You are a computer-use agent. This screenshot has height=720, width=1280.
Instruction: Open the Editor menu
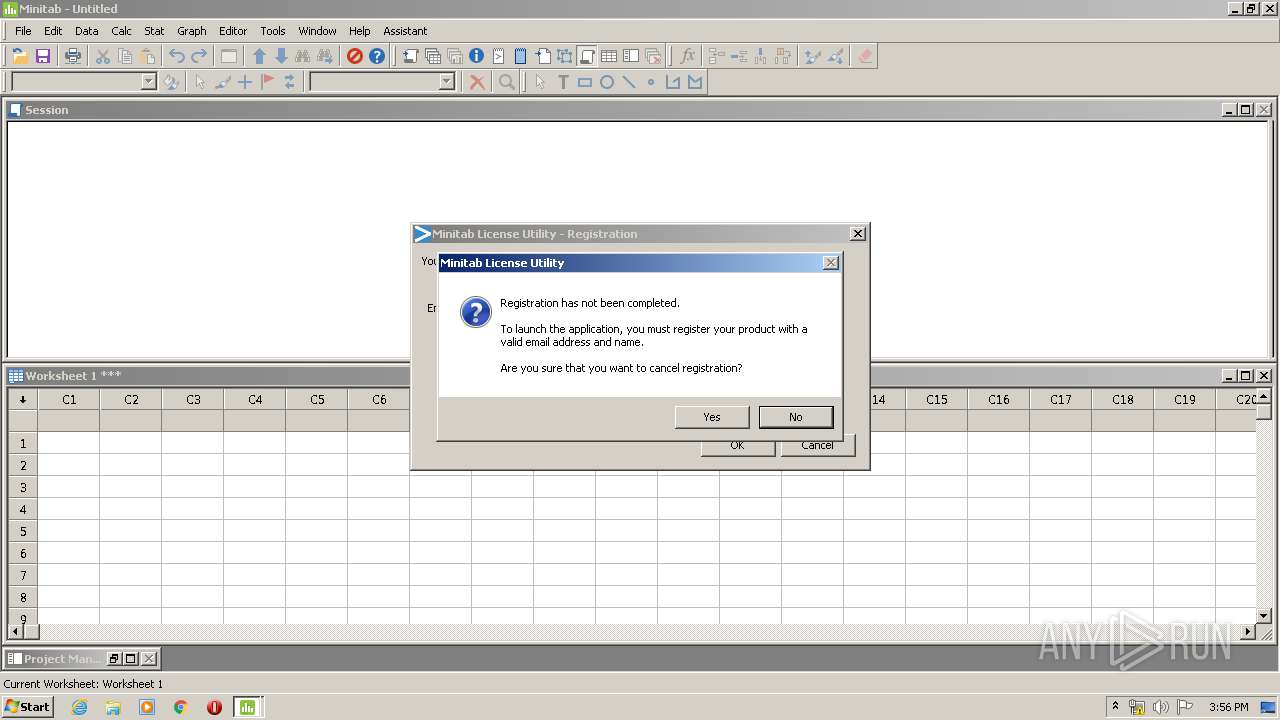[x=233, y=31]
